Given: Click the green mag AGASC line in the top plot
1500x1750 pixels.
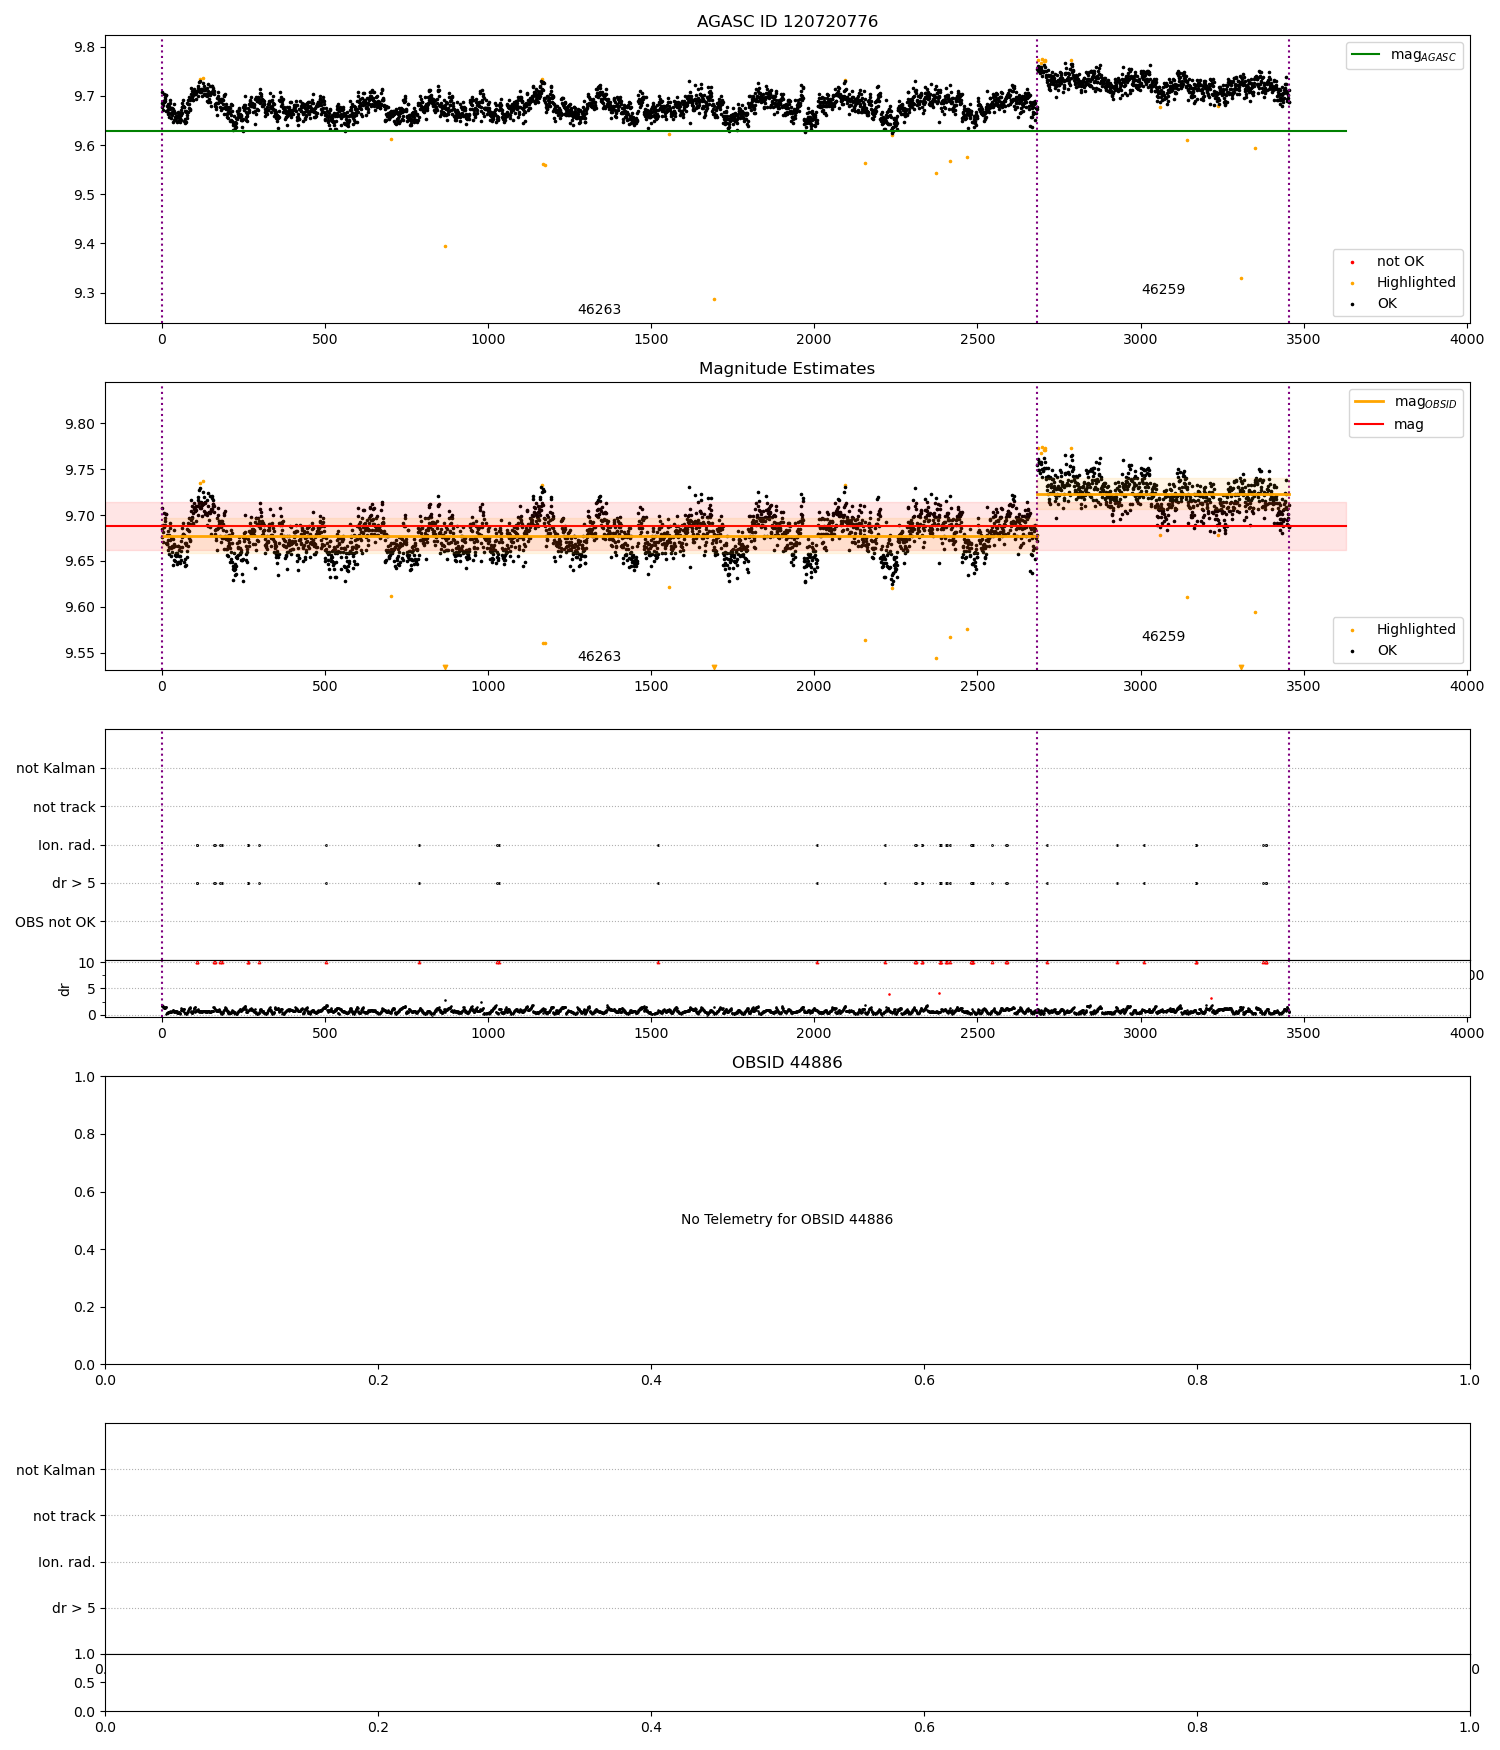Looking at the screenshot, I should [x=725, y=131].
